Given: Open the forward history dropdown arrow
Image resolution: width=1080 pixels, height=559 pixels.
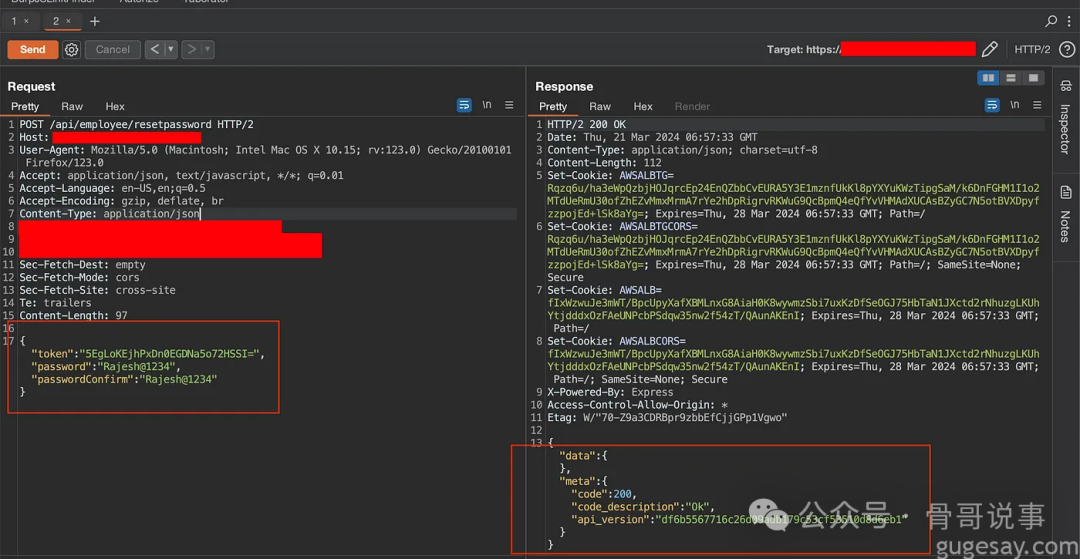Looking at the screenshot, I should point(207,50).
